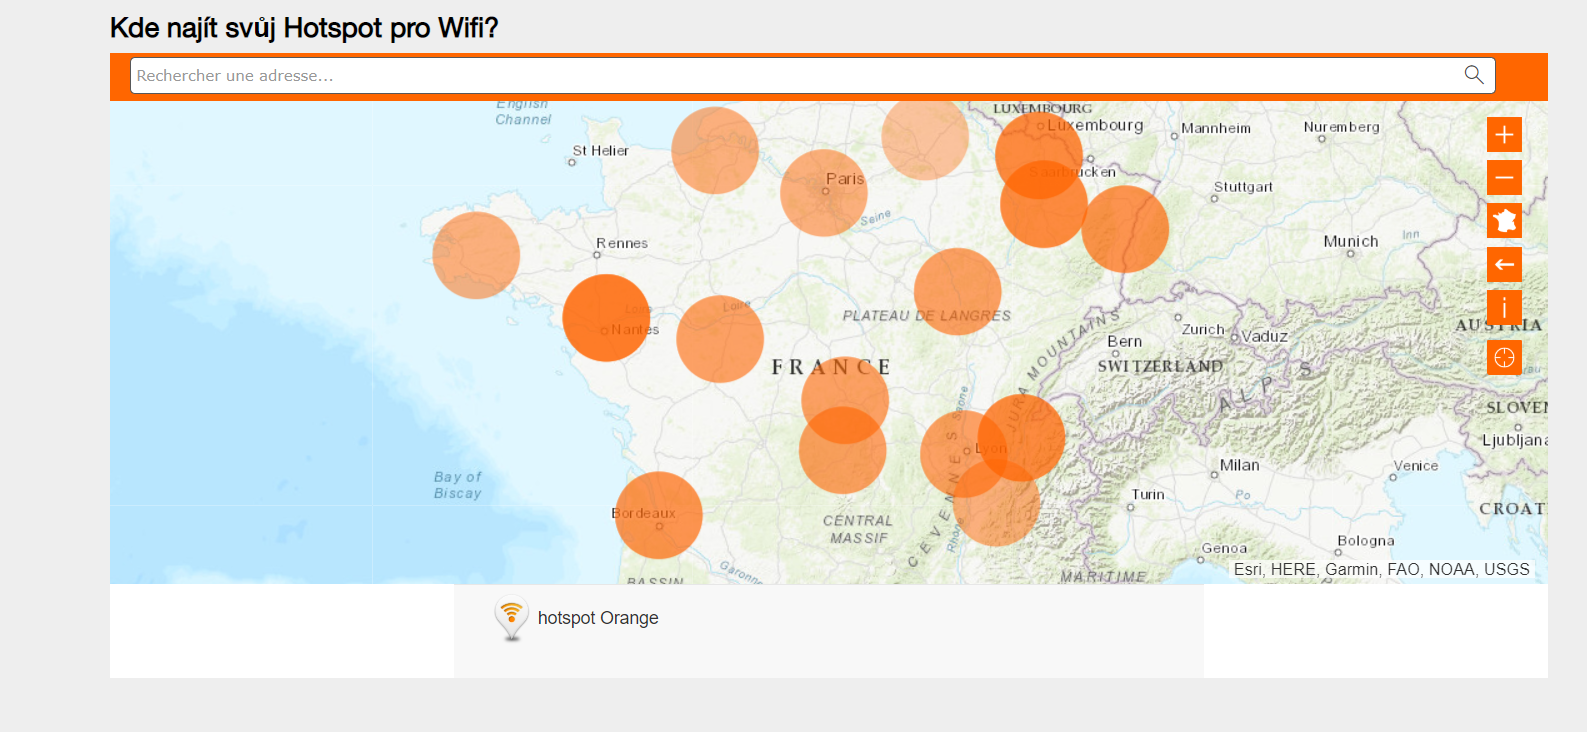Zoom in on the map with plus button
The width and height of the screenshot is (1587, 732).
1504,135
